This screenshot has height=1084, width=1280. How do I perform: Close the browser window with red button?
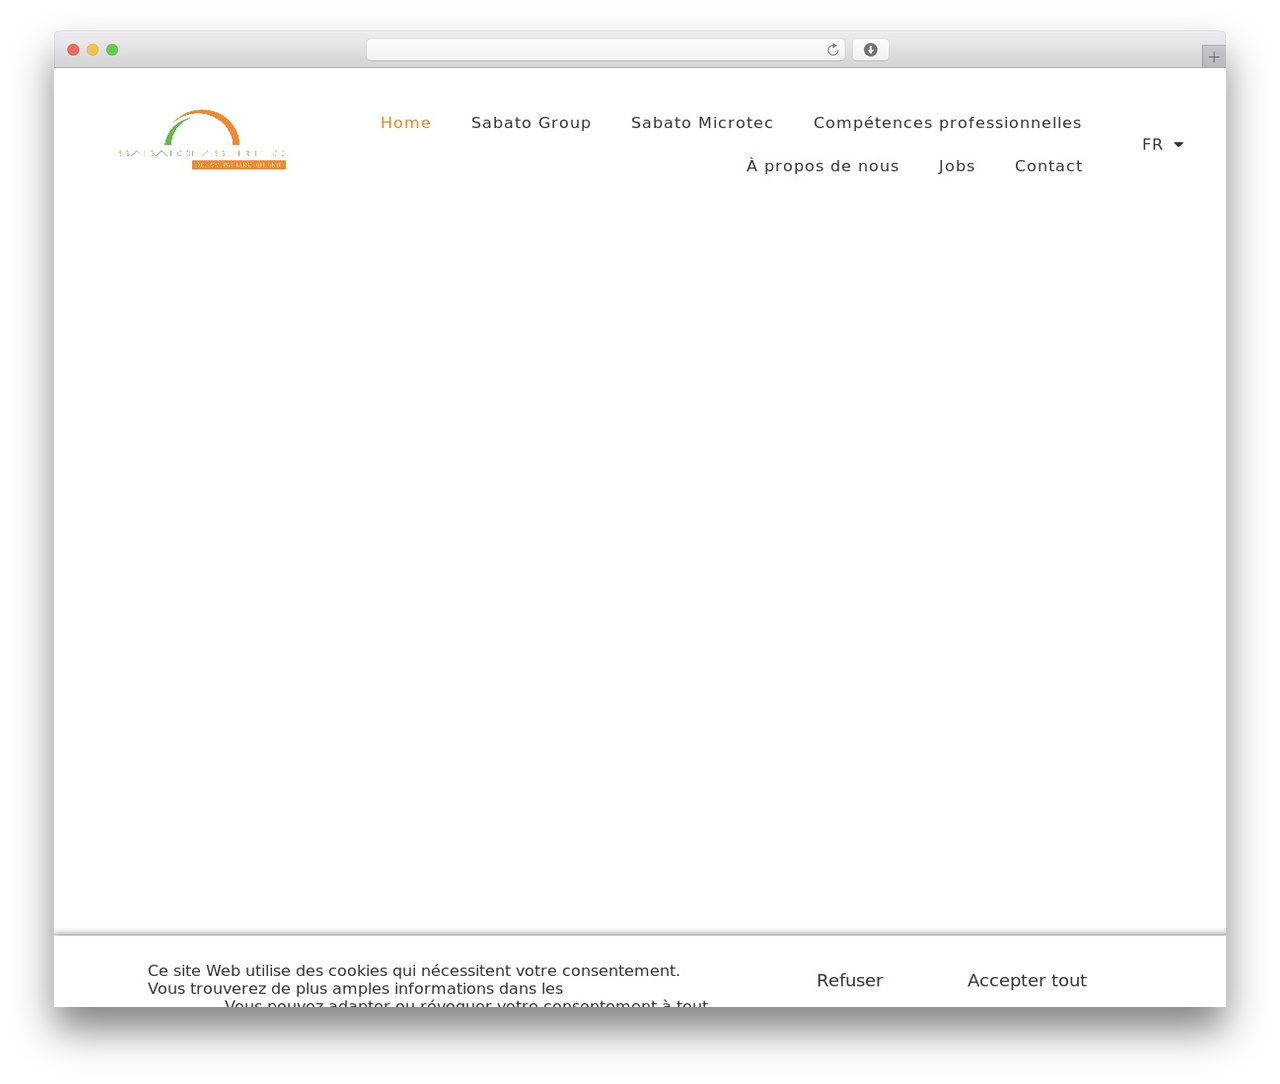[73, 50]
